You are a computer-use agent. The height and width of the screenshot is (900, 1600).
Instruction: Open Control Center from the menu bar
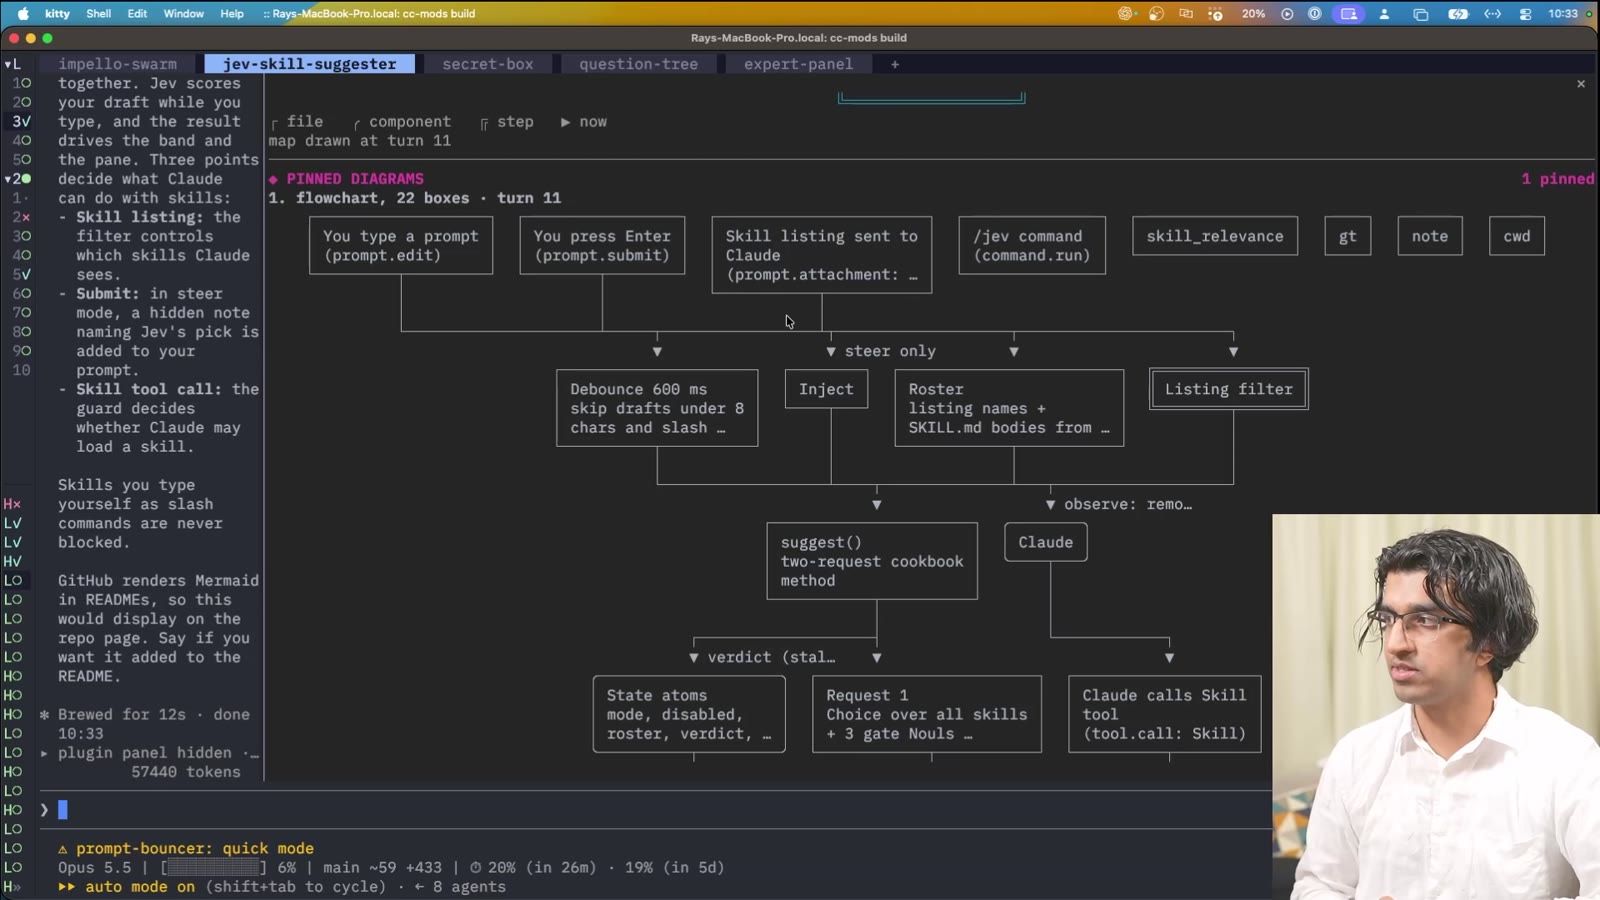click(x=1525, y=14)
